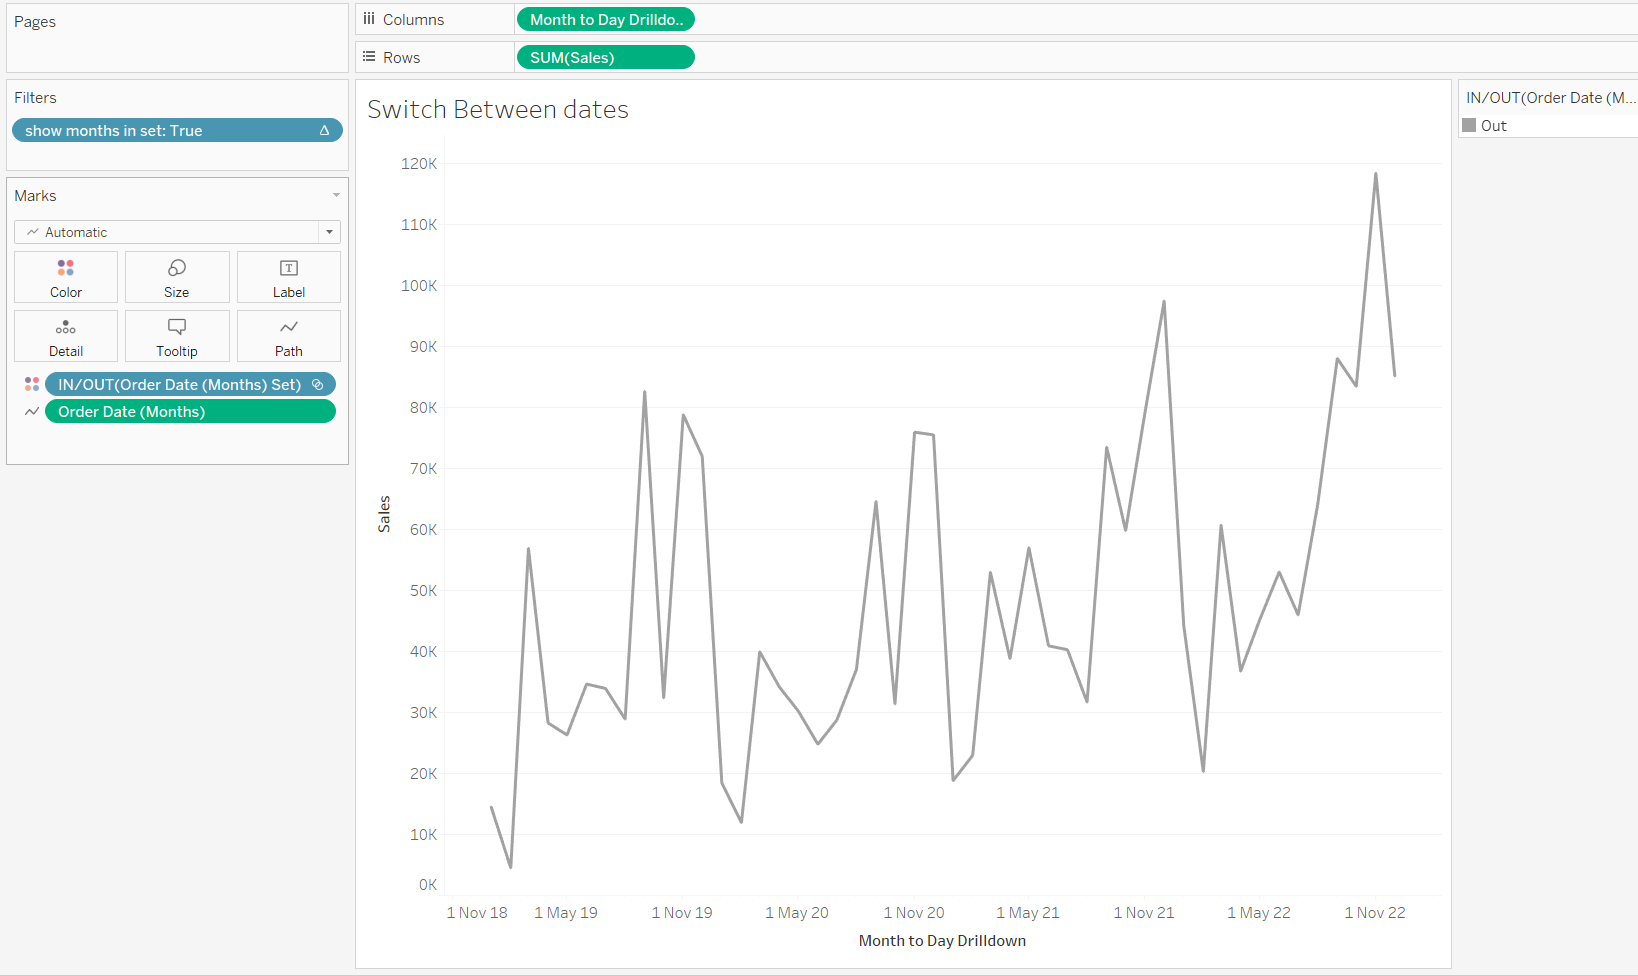Click the SUM(Sales) pill on Rows

(605, 58)
